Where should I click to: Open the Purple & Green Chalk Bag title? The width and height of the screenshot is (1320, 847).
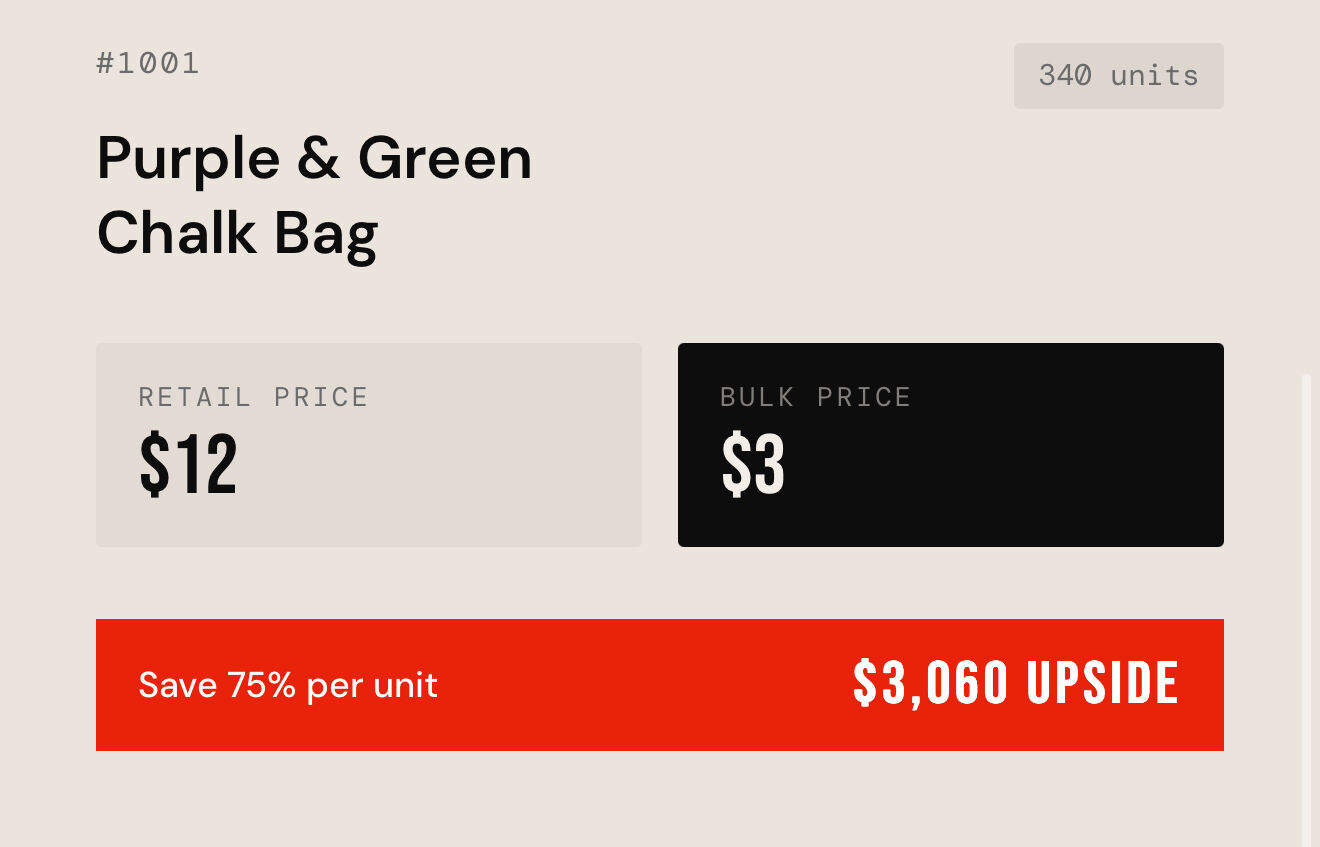click(314, 196)
